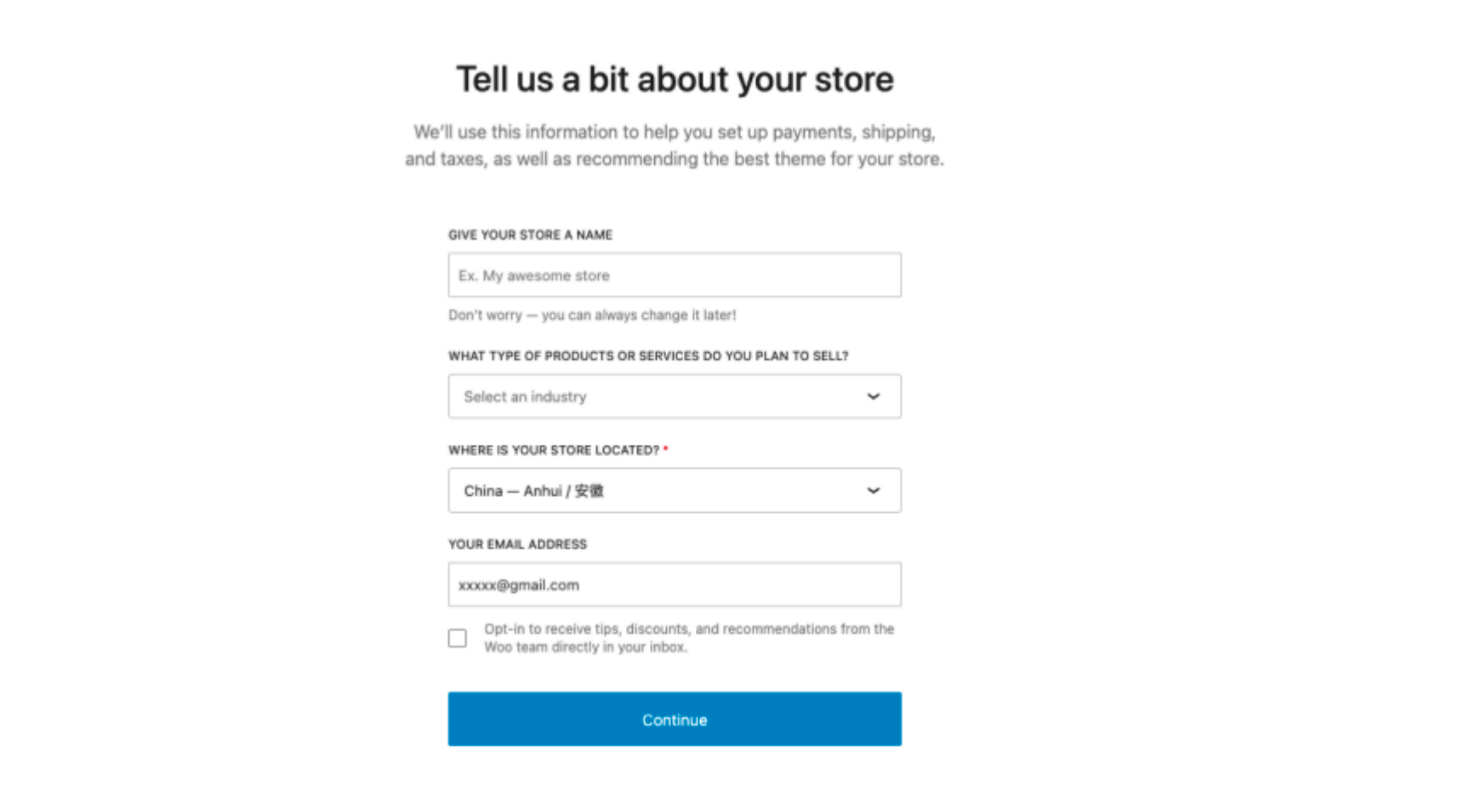Enable the opt-in tips and discounts checkbox
Screen dimensions: 1474x810
(457, 638)
